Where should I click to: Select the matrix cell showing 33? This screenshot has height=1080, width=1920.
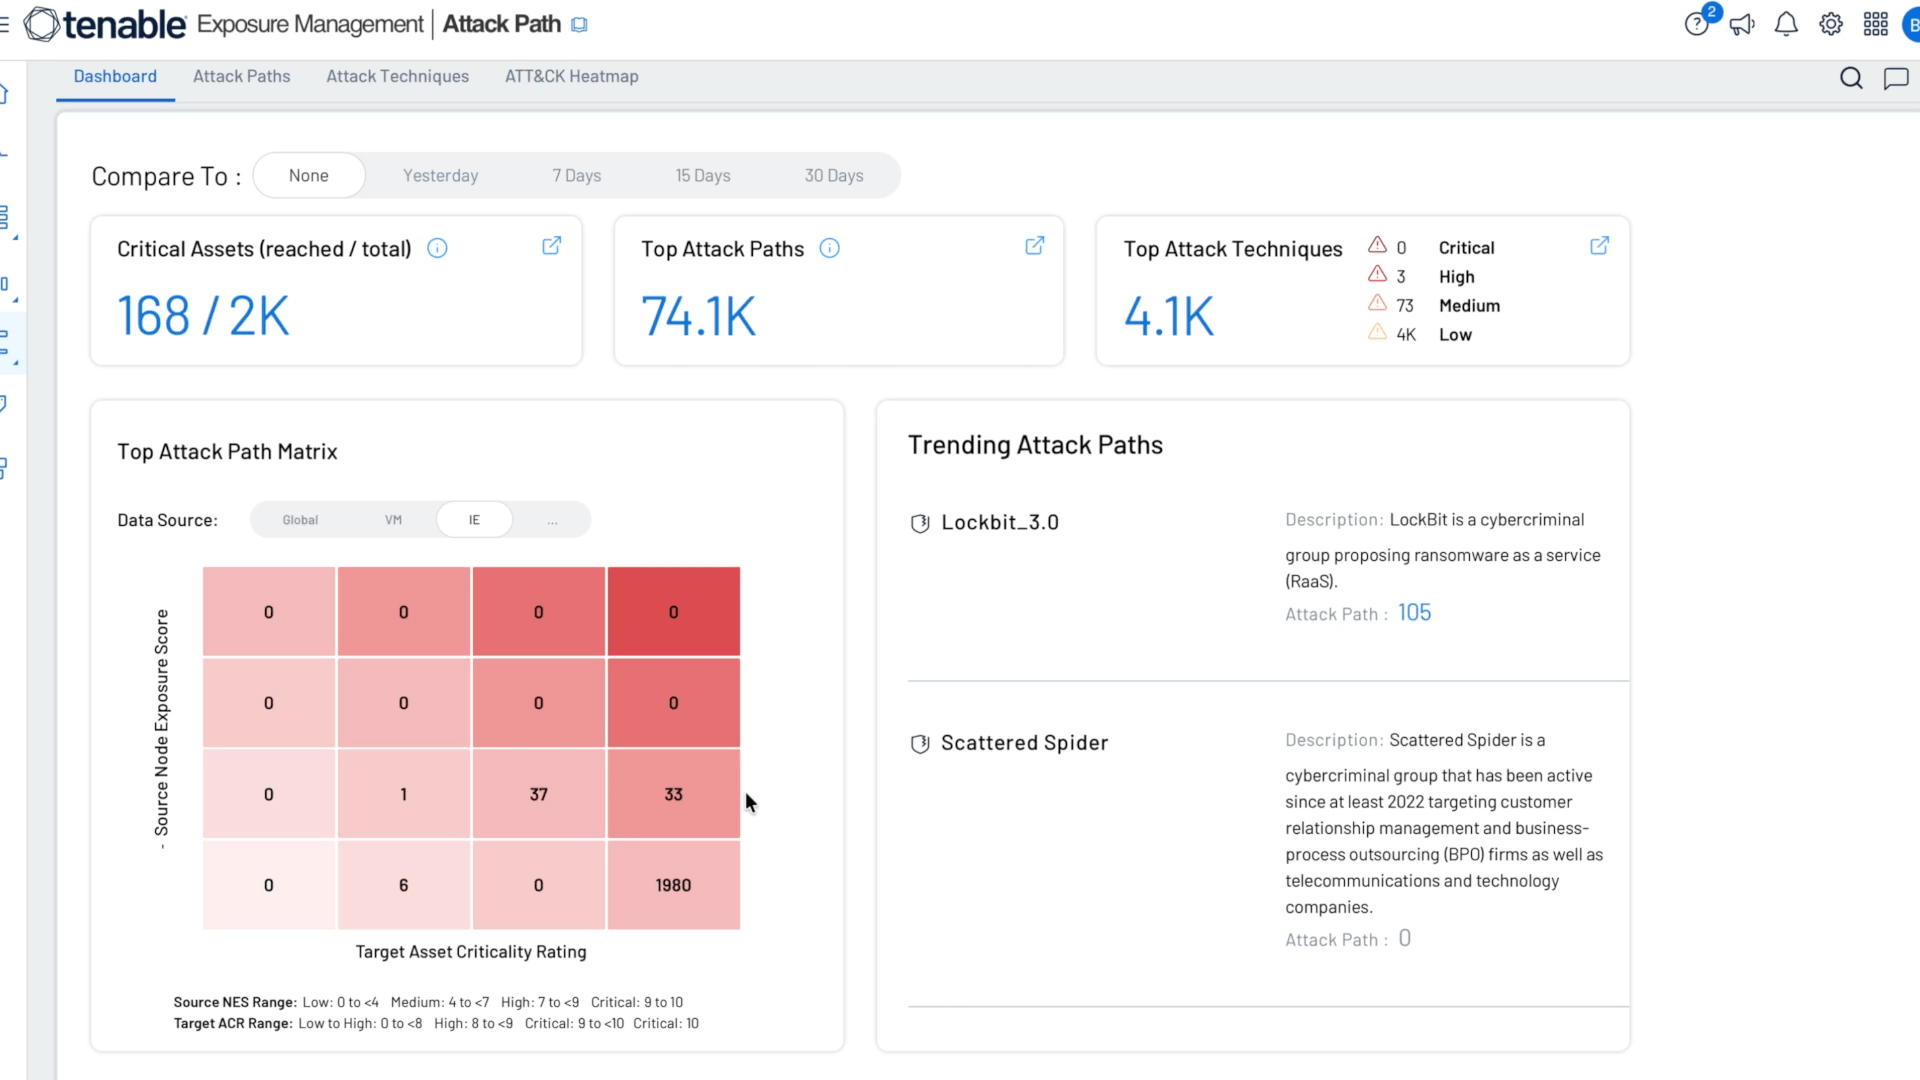point(674,794)
